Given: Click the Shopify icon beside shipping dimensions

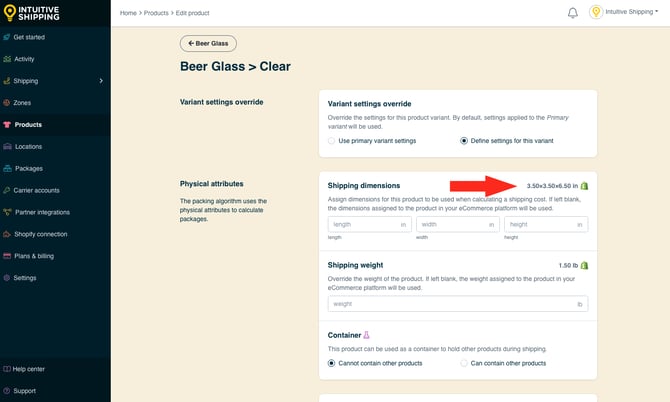Looking at the screenshot, I should click(x=585, y=186).
